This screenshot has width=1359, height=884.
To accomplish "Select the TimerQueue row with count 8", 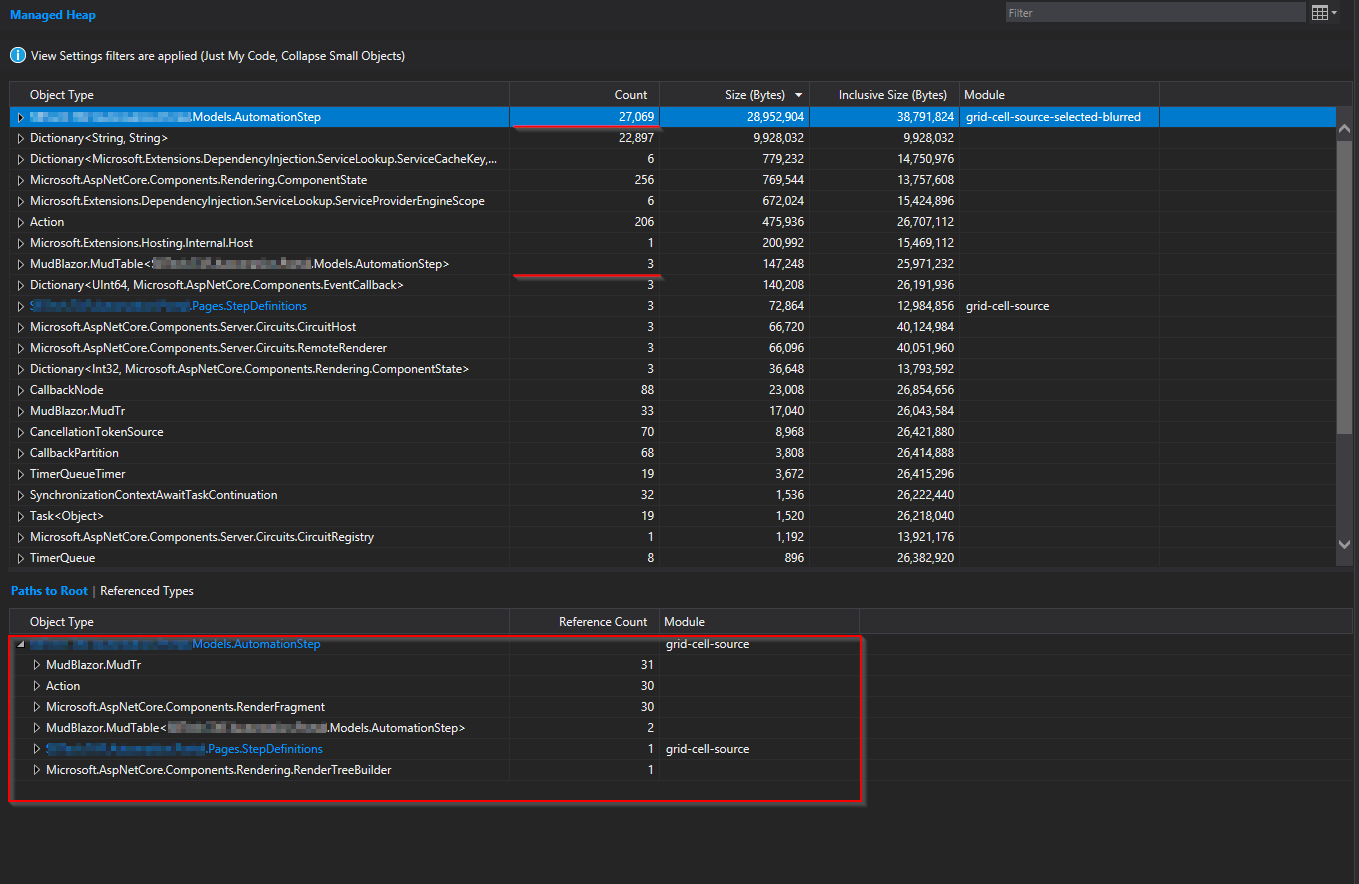I will pos(673,558).
